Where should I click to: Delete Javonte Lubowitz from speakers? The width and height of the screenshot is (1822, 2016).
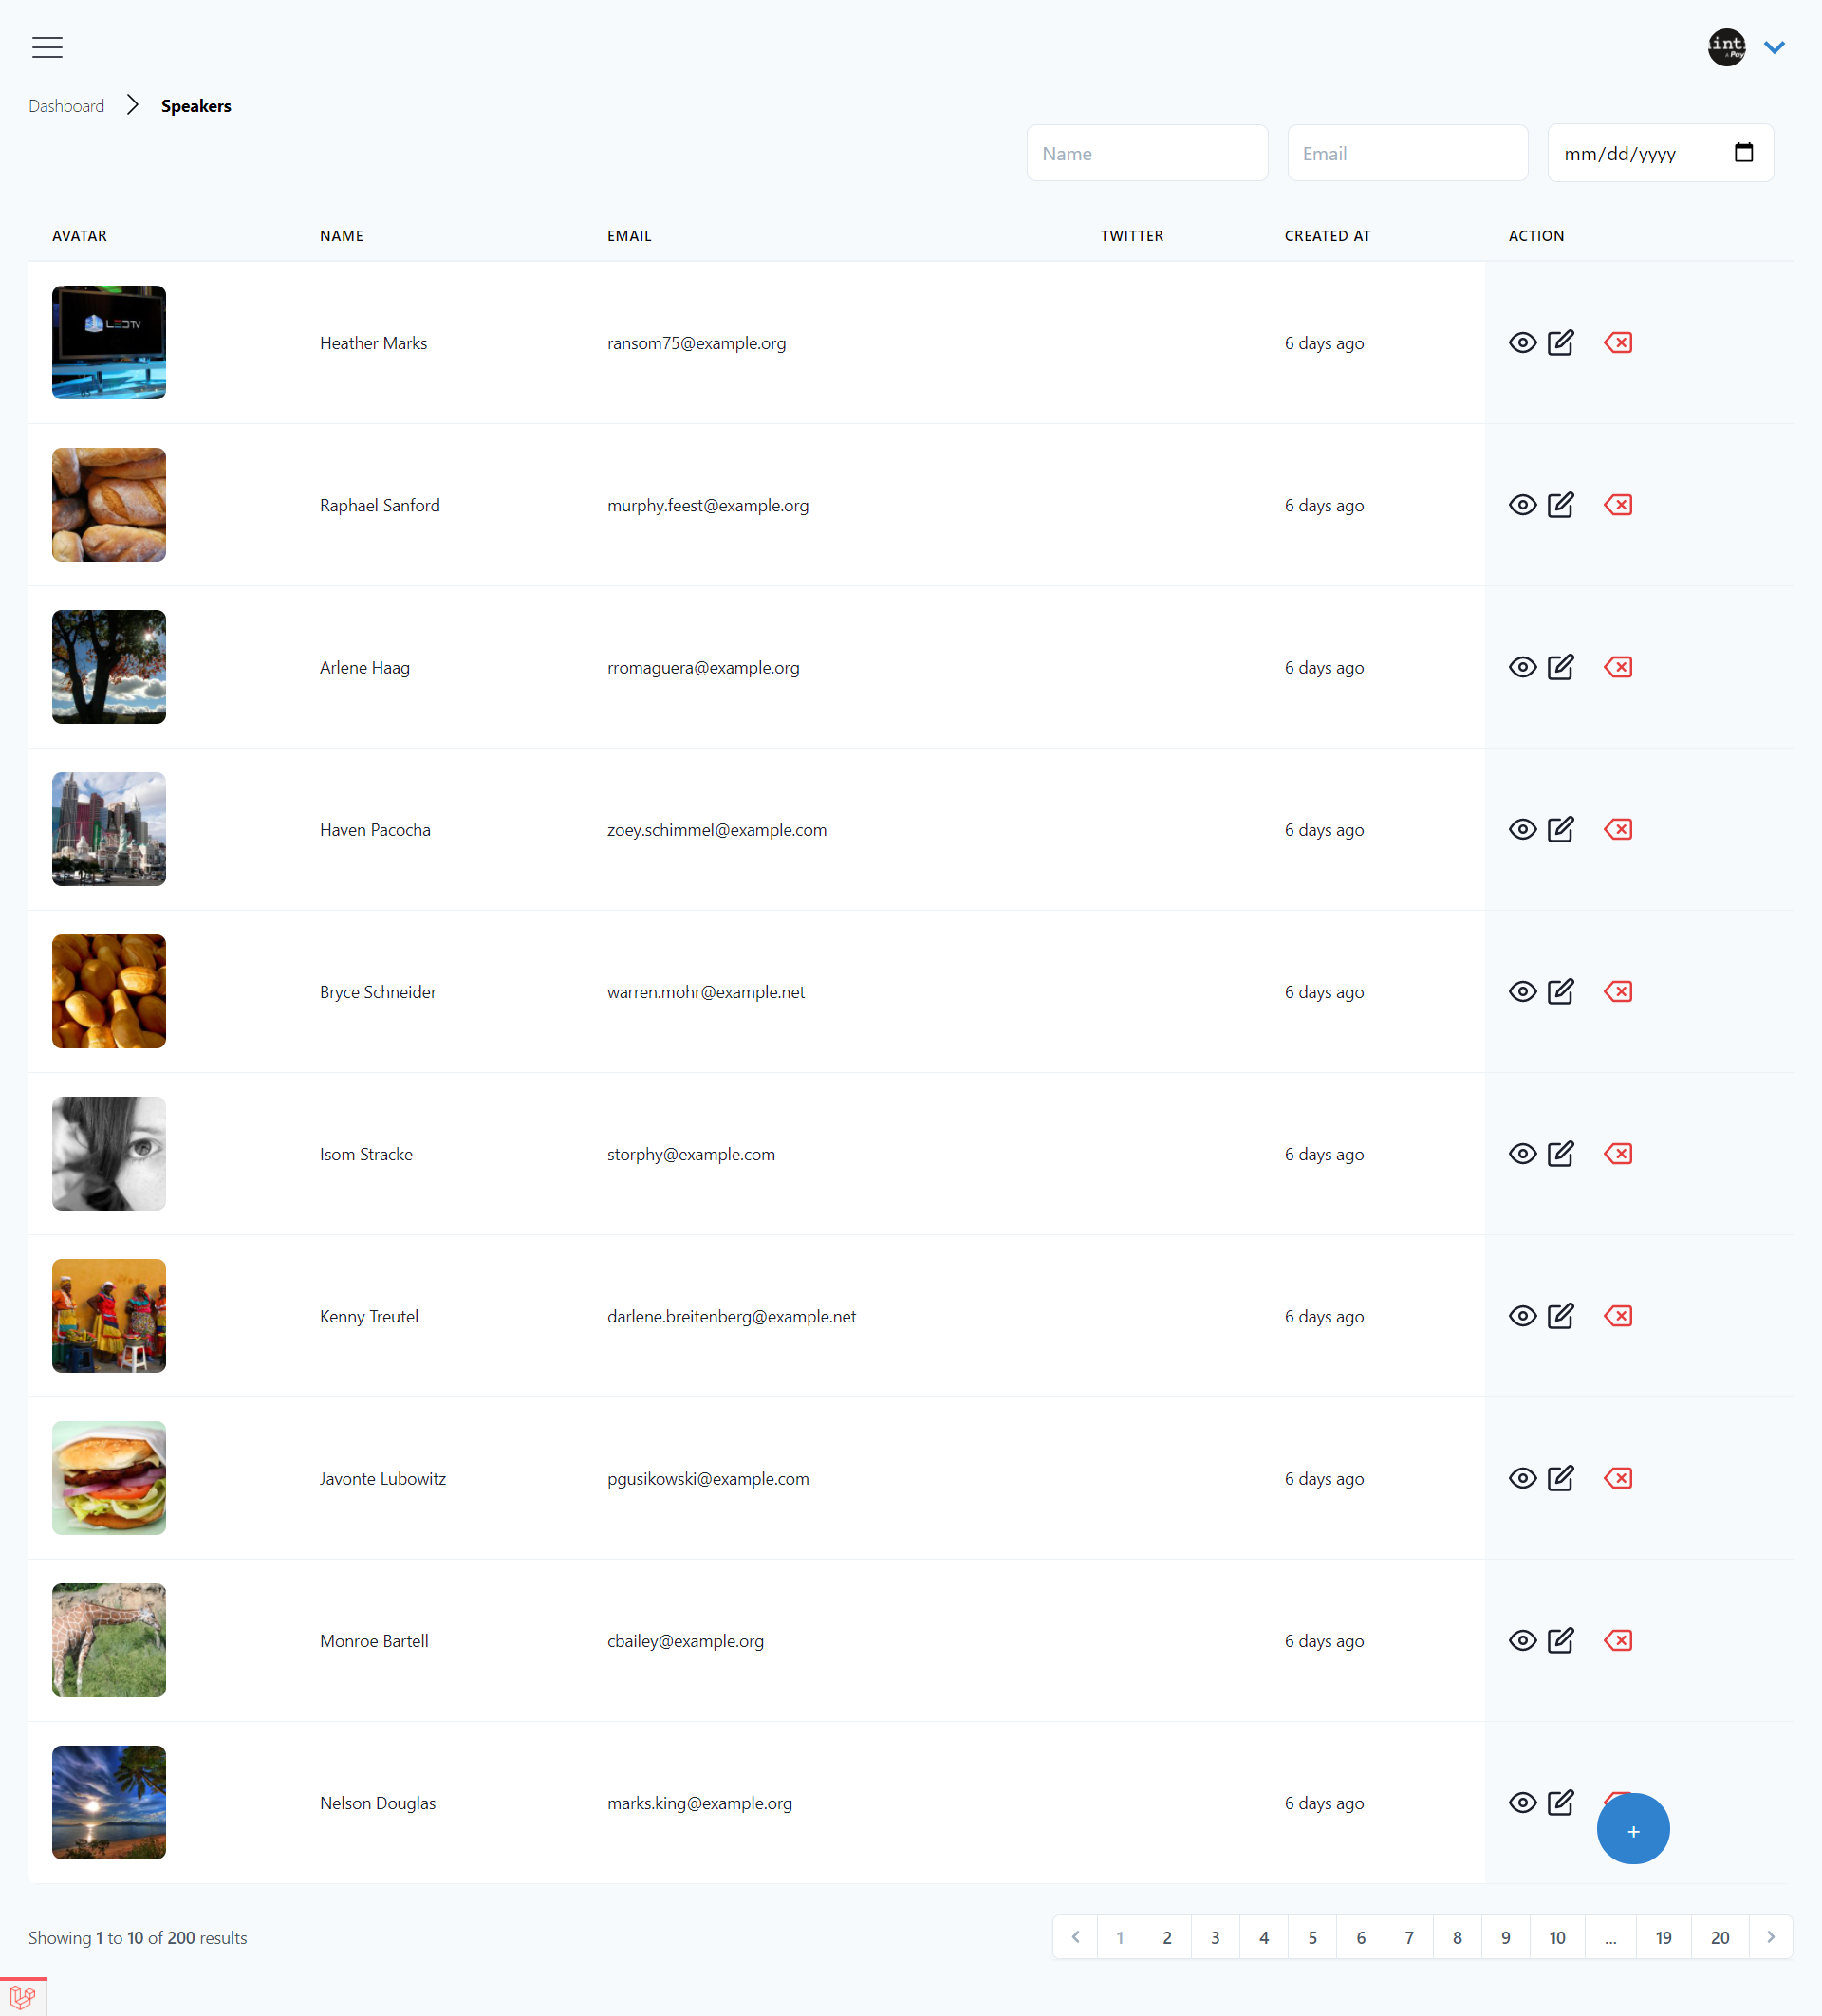pyautogui.click(x=1617, y=1478)
